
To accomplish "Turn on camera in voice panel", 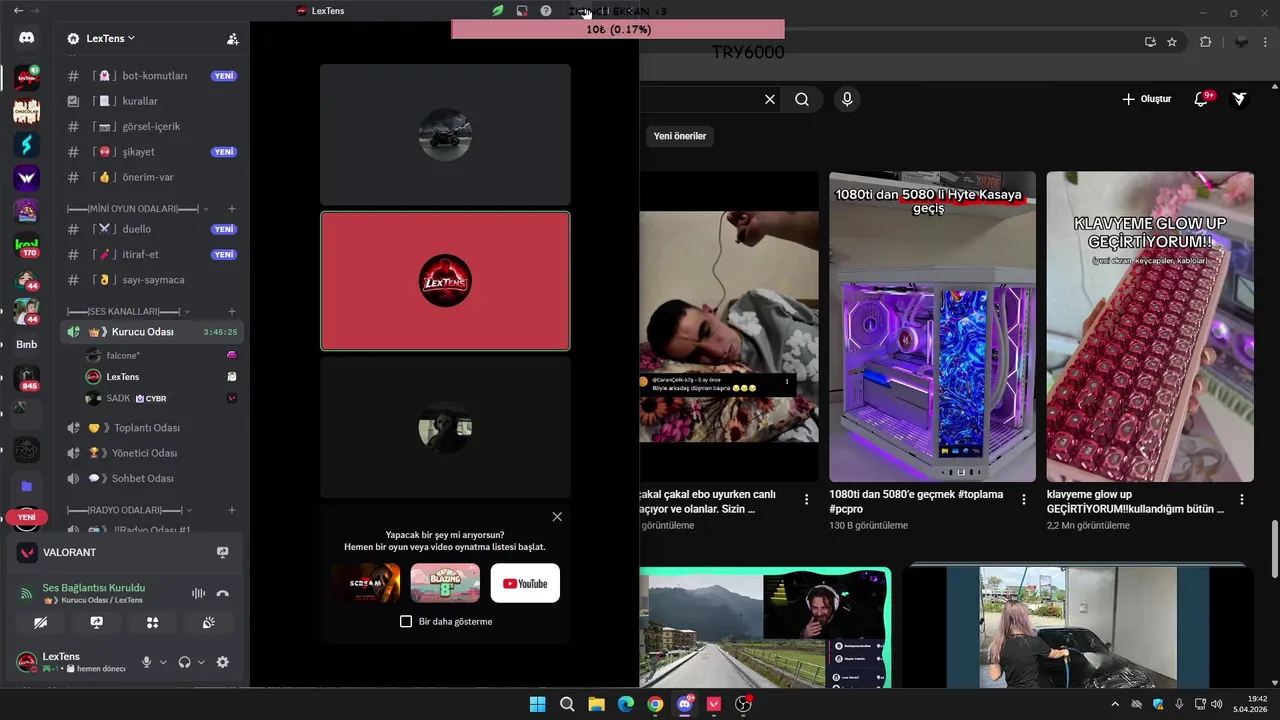I will coord(41,622).
